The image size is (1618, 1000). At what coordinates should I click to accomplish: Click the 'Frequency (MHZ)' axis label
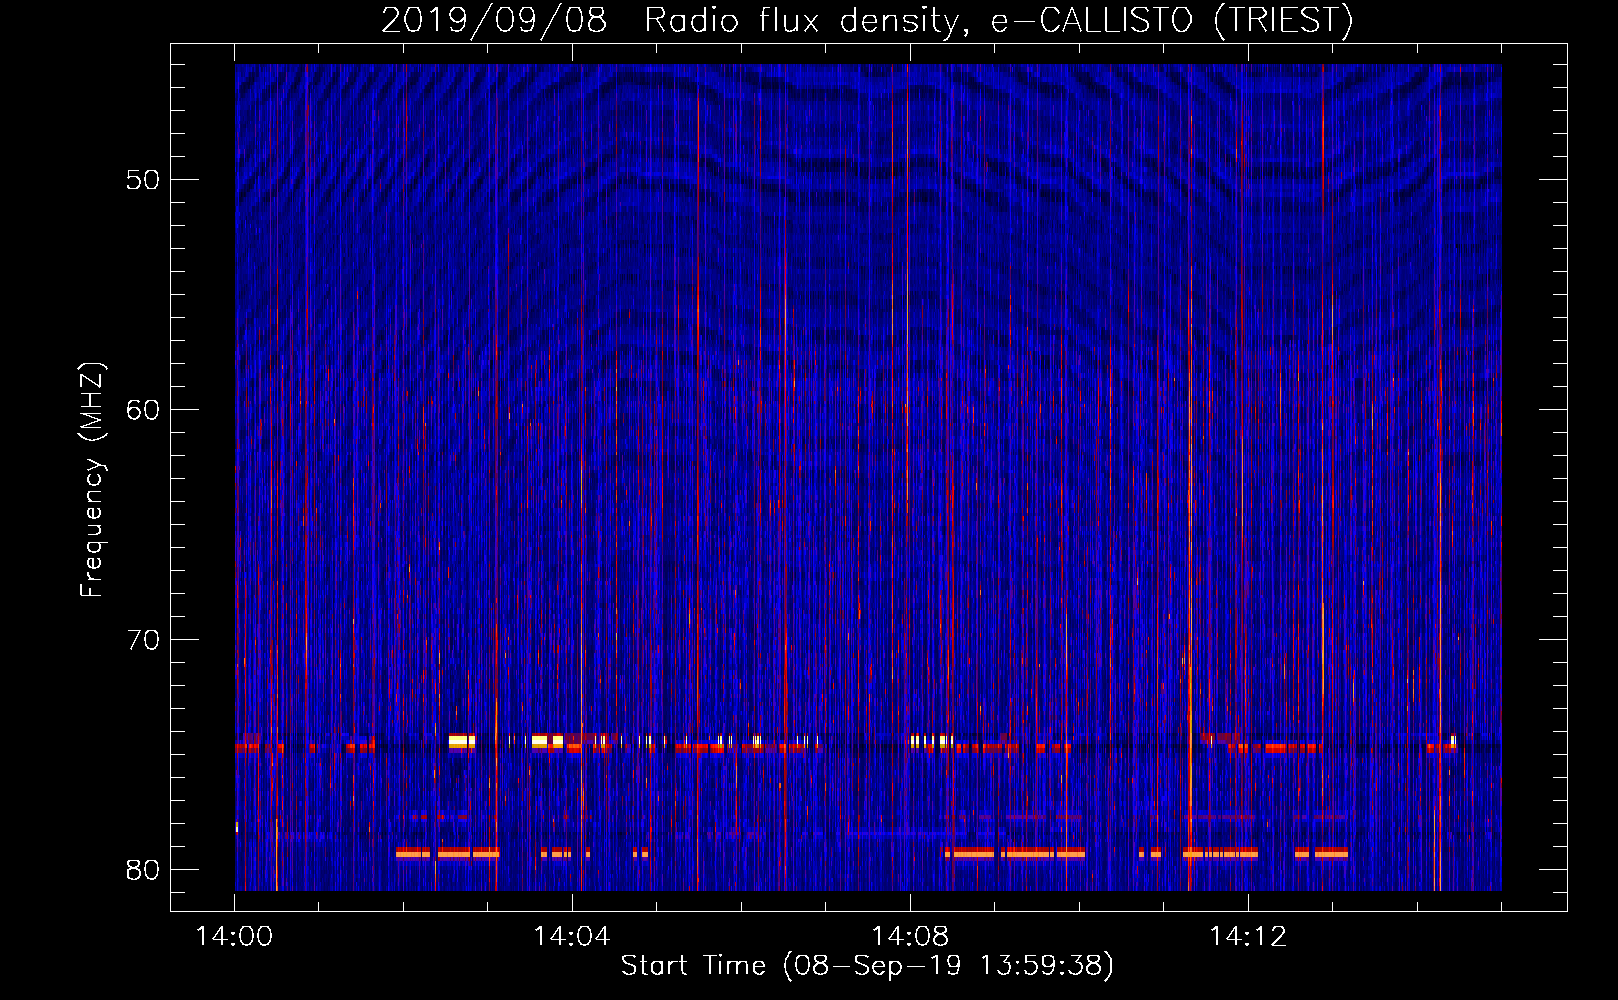click(x=92, y=480)
